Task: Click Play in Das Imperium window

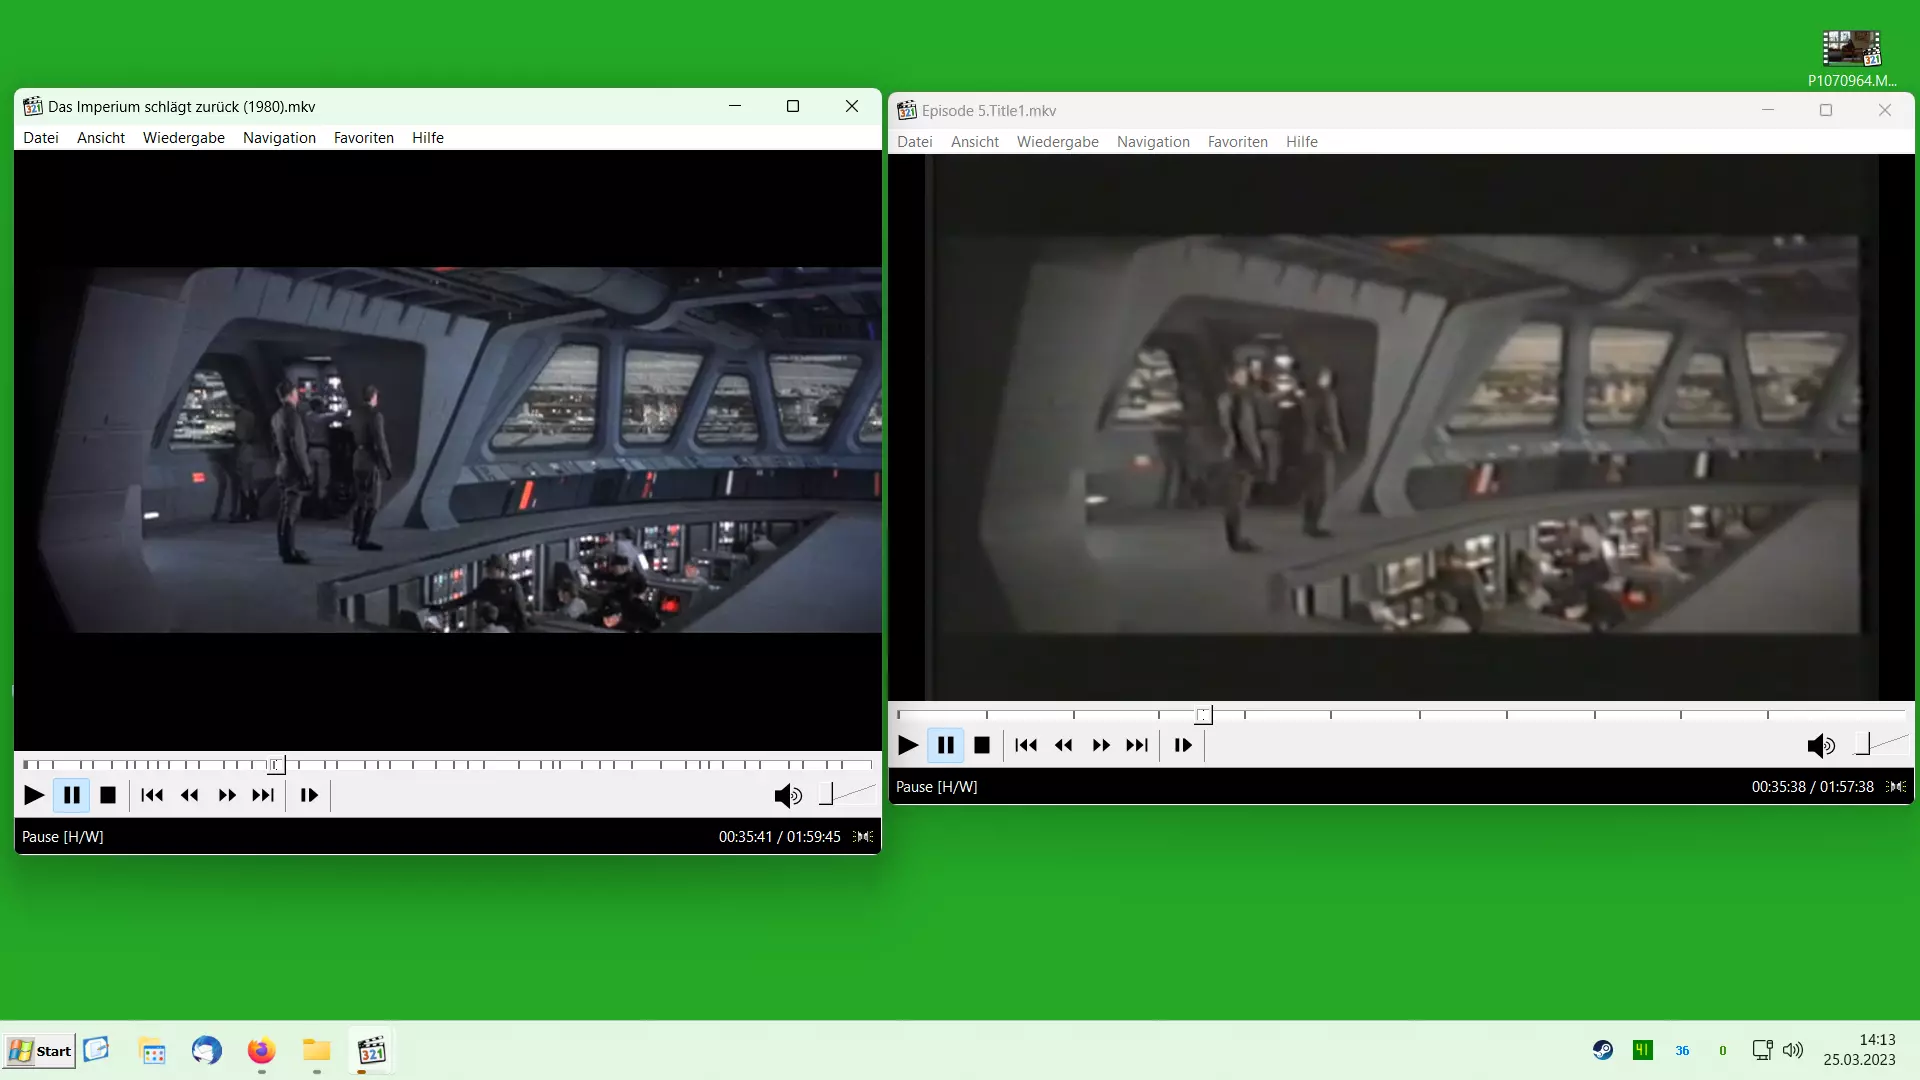Action: coord(34,795)
